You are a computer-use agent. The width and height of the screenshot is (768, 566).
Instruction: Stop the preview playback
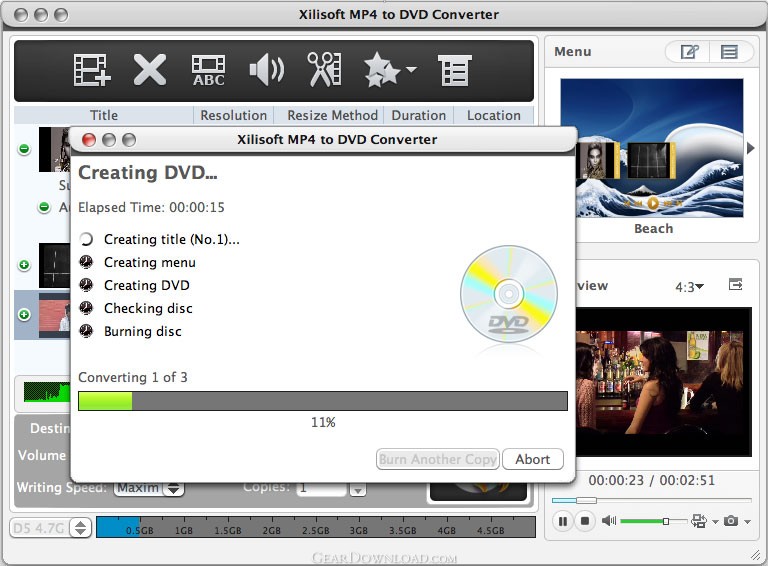pos(584,521)
